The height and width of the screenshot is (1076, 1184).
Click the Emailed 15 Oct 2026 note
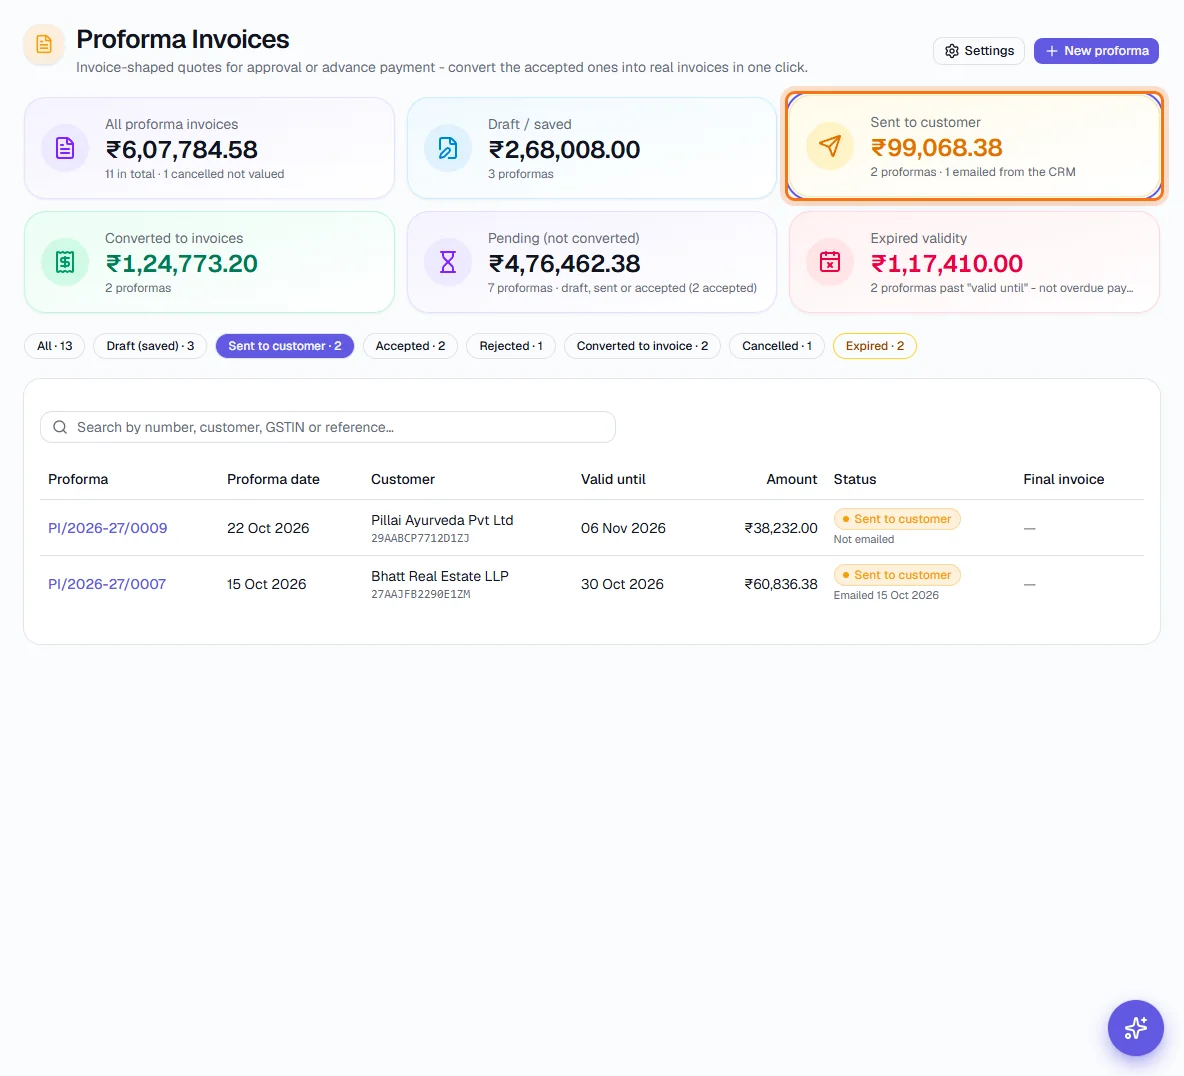coord(886,595)
